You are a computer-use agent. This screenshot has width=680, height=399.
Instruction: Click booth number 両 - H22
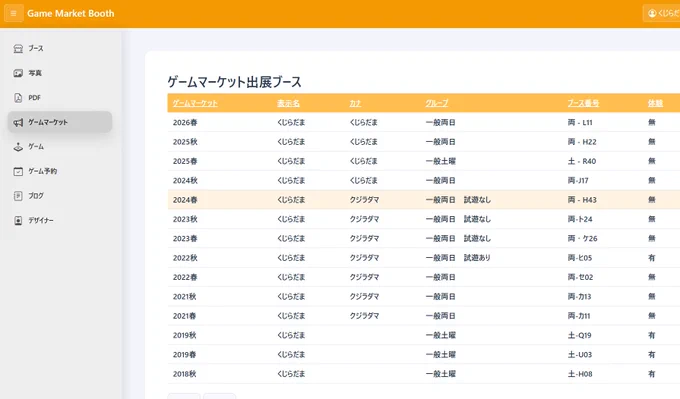582,142
